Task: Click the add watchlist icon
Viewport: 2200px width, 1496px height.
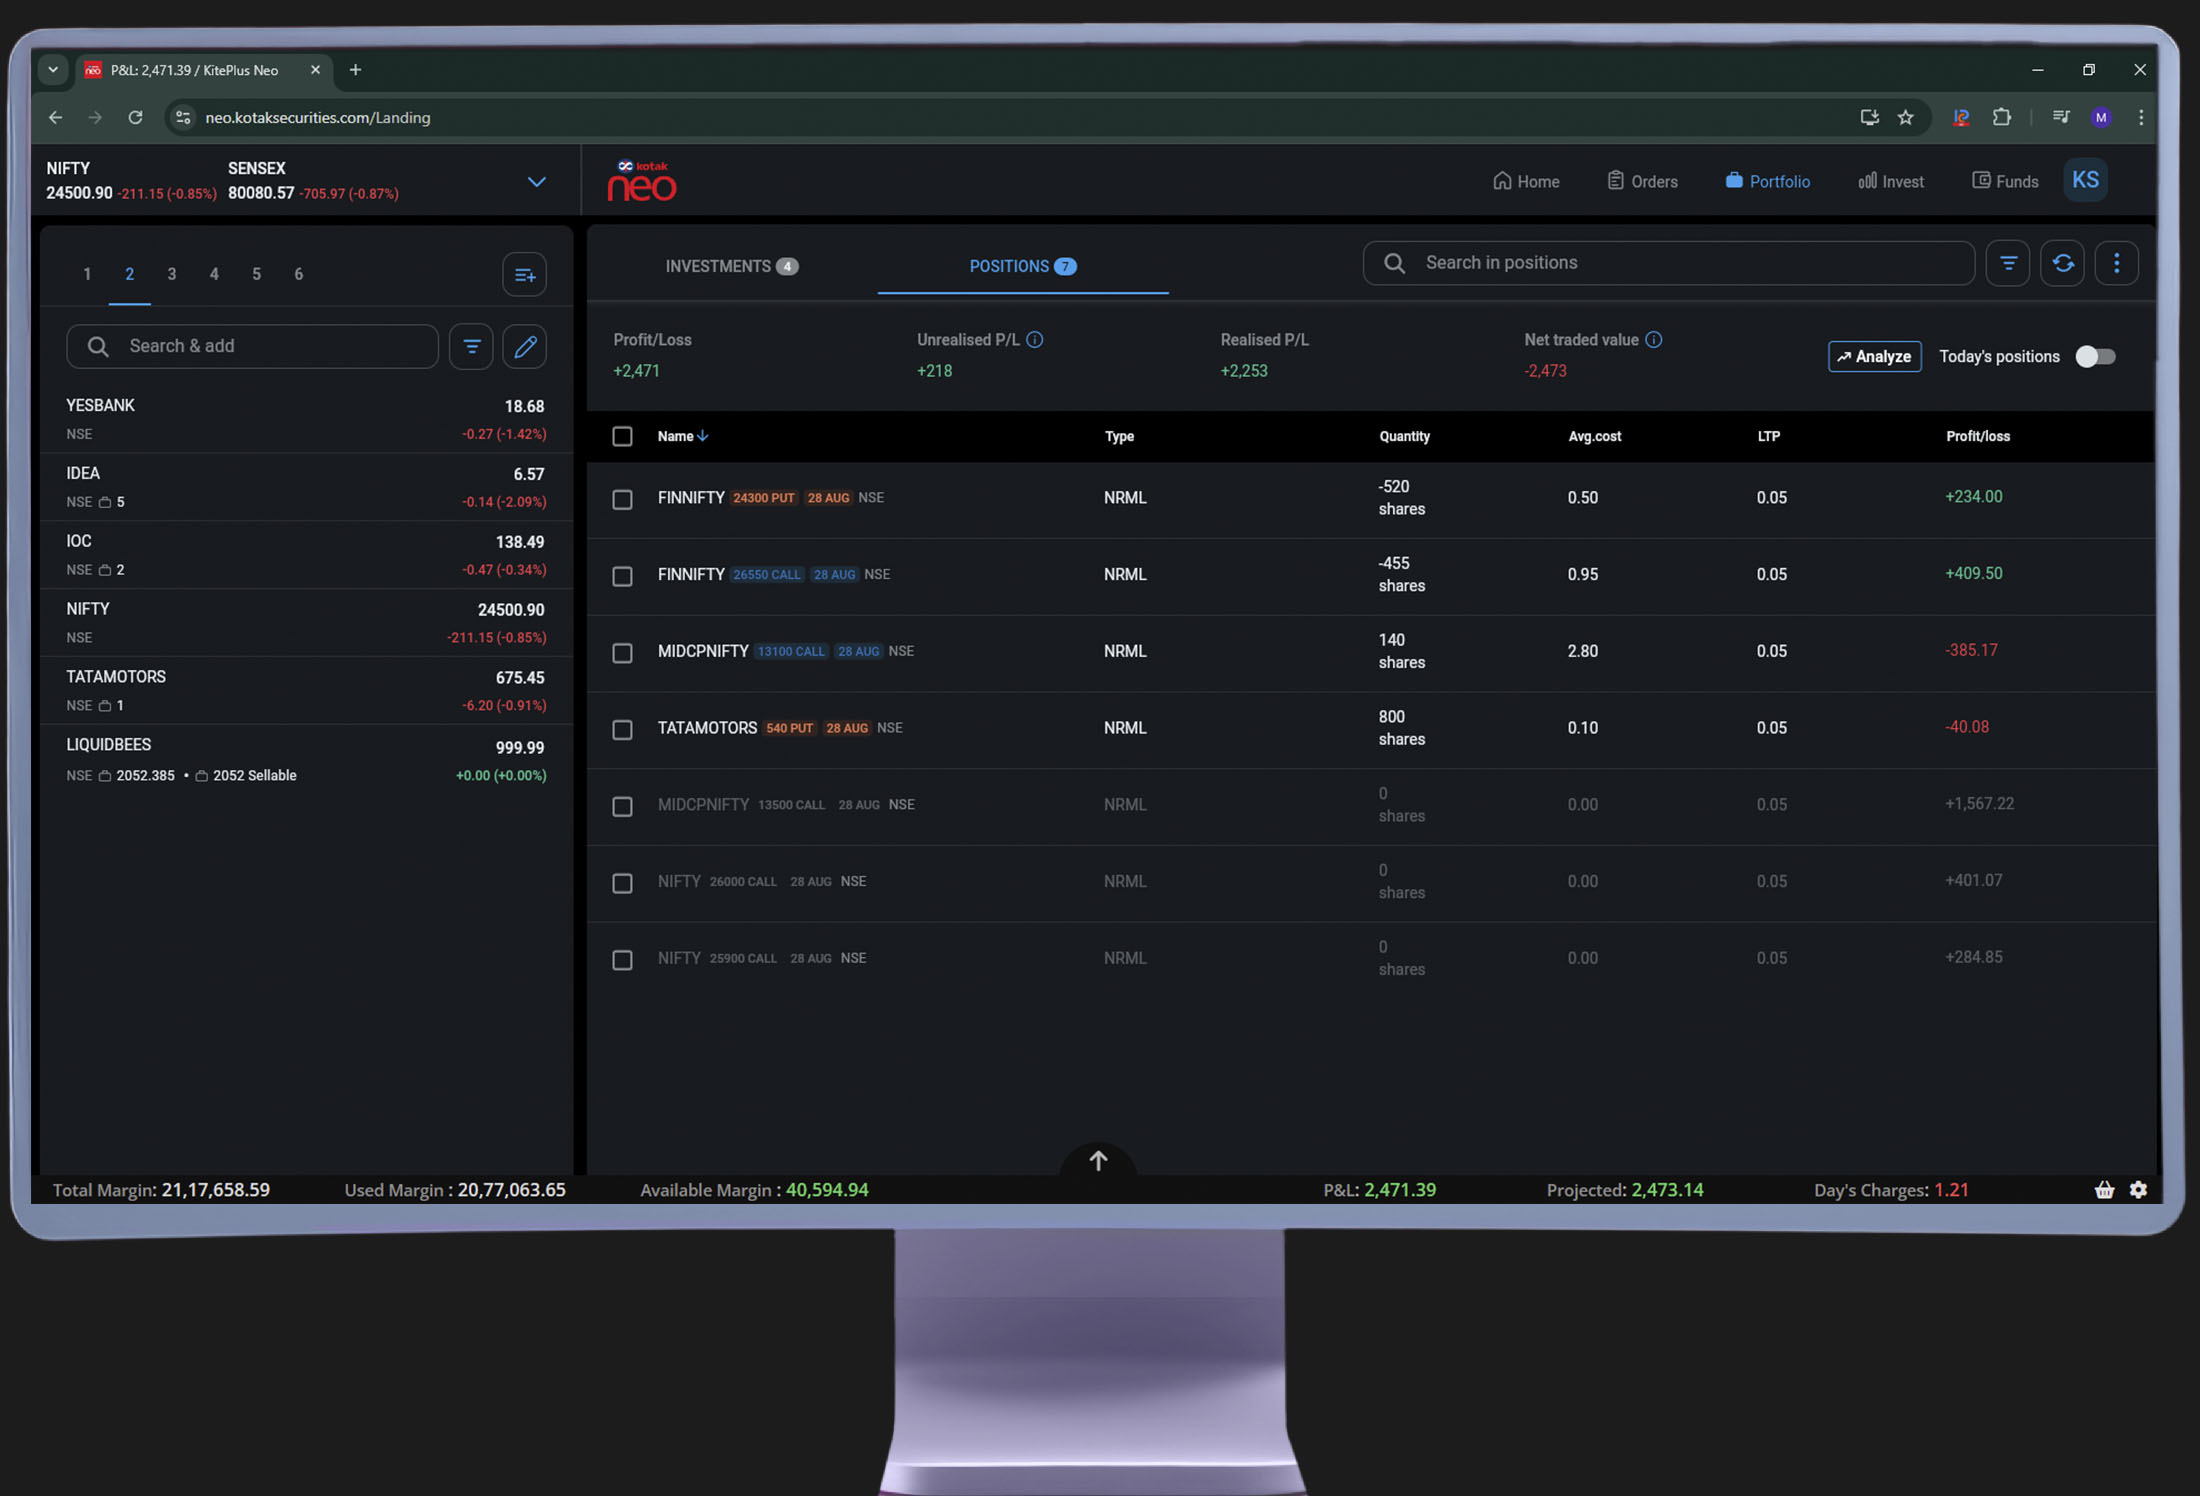Action: (524, 275)
